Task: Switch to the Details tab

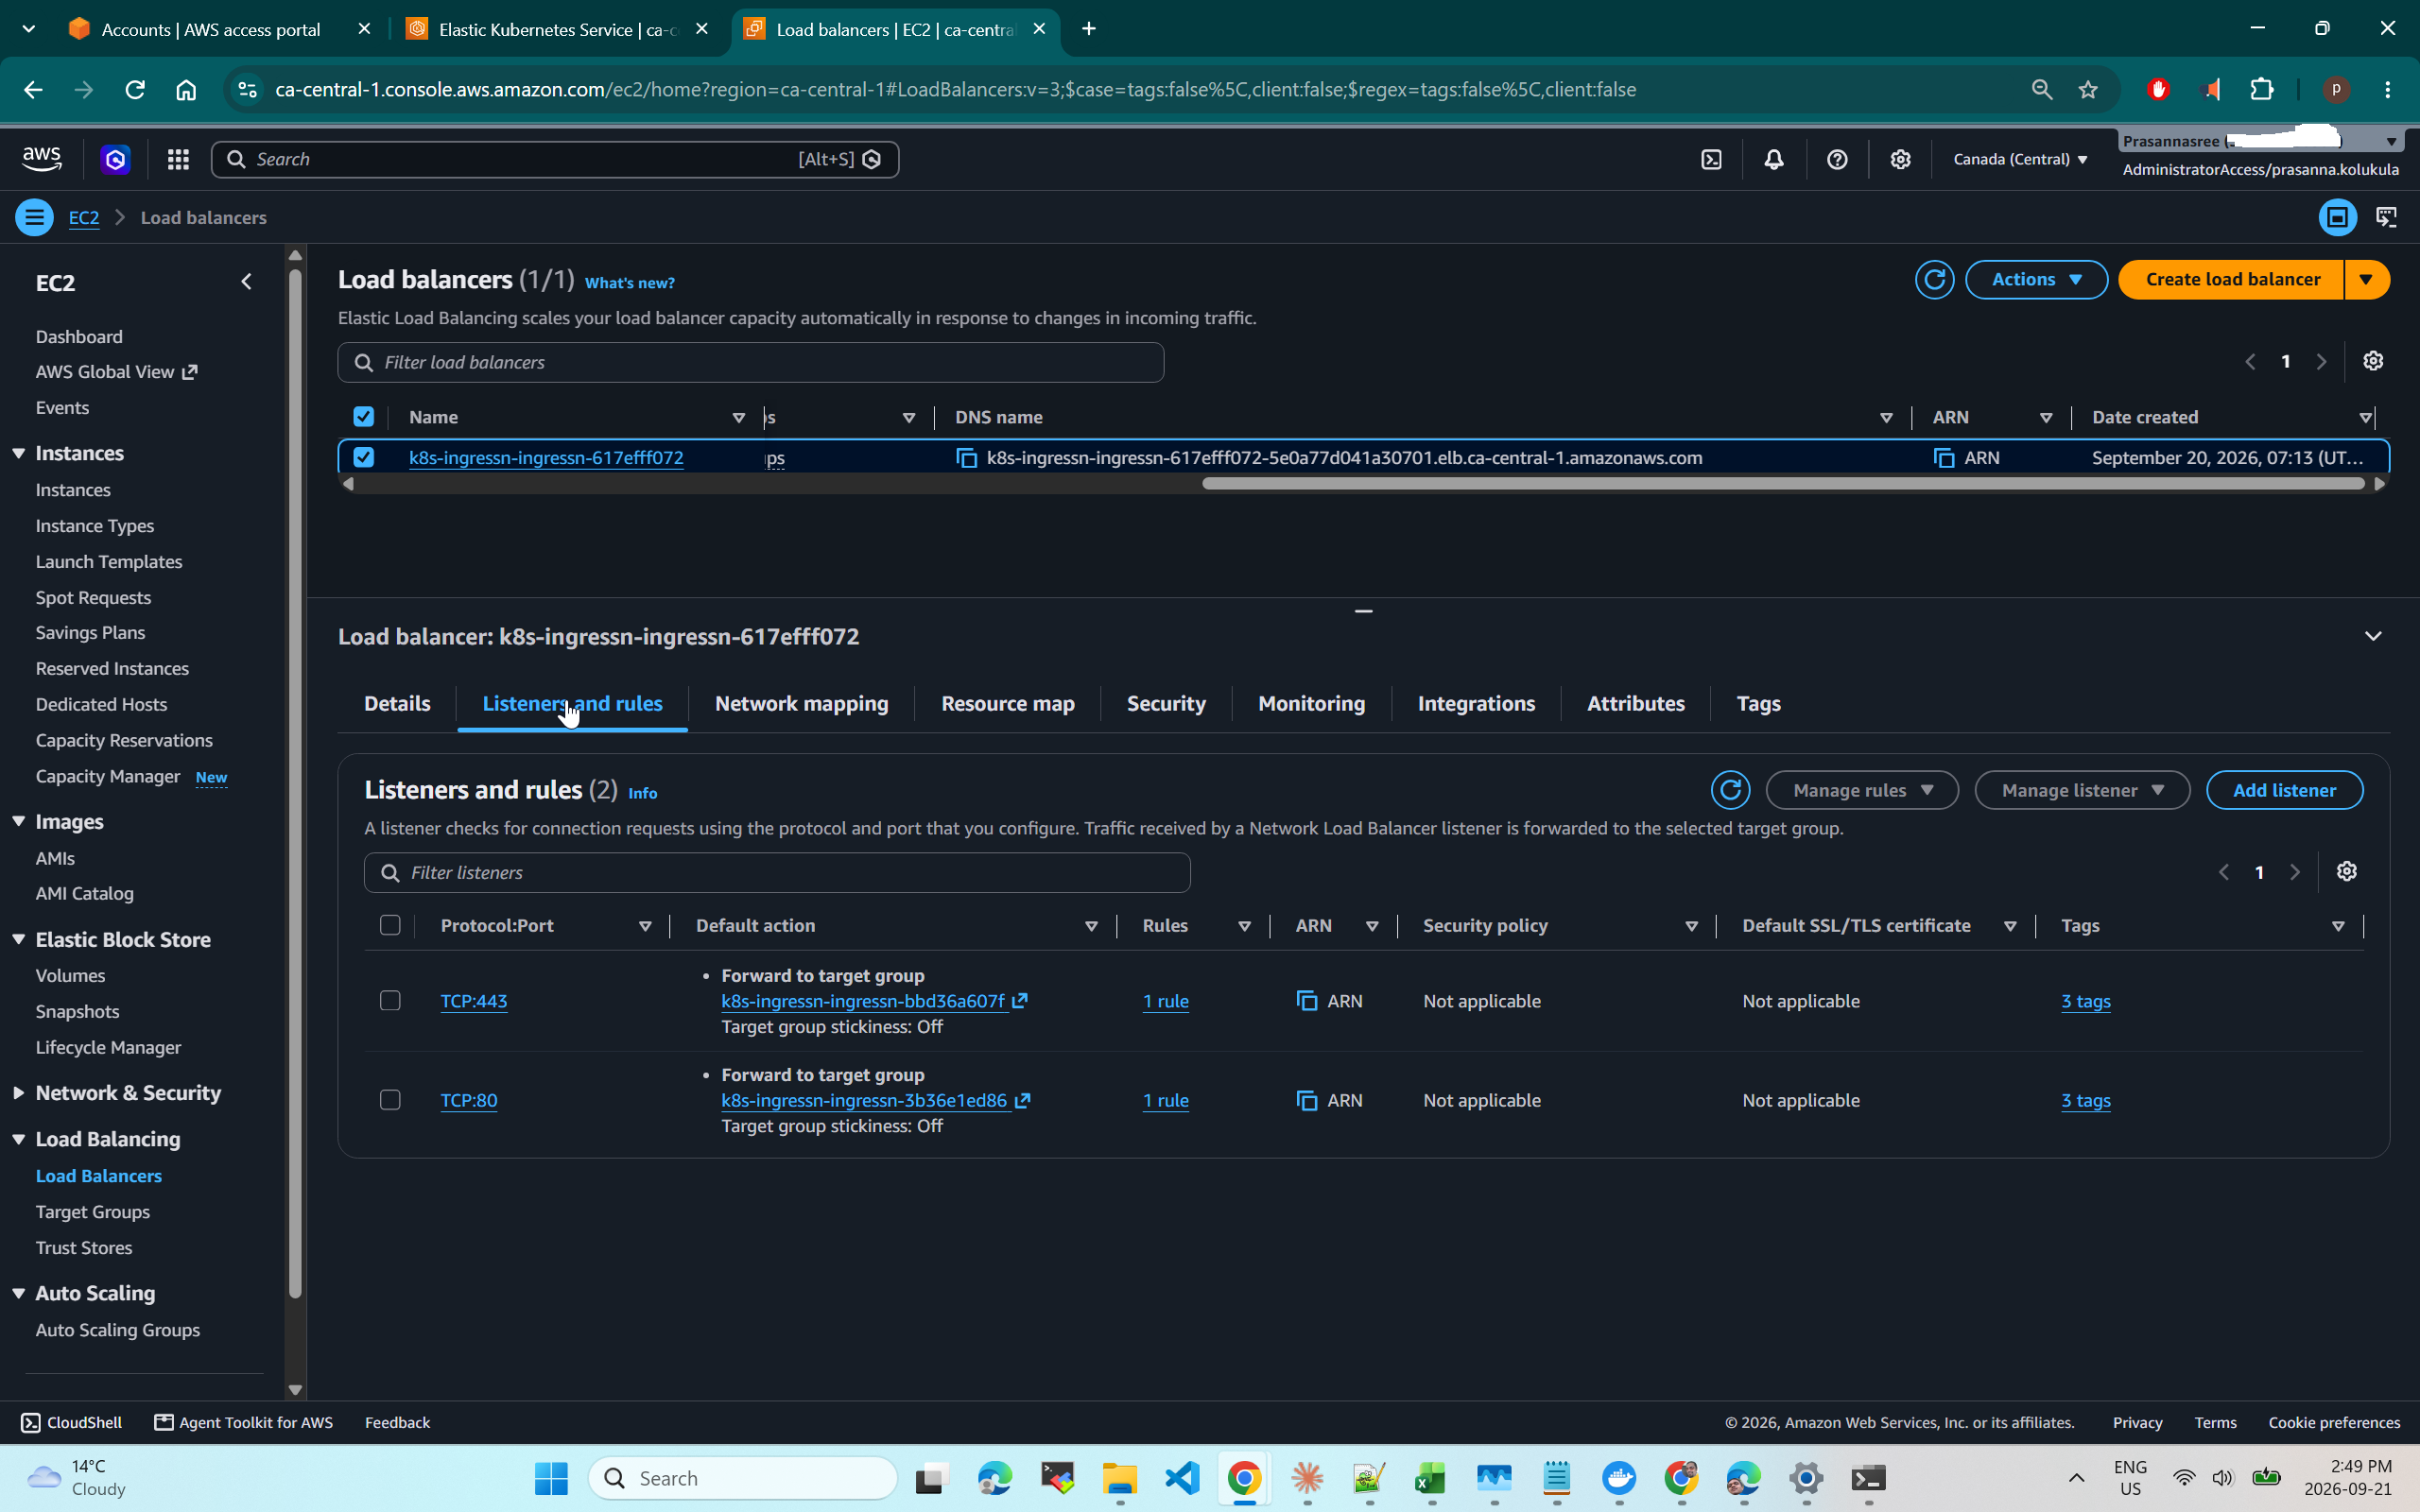Action: coord(397,704)
